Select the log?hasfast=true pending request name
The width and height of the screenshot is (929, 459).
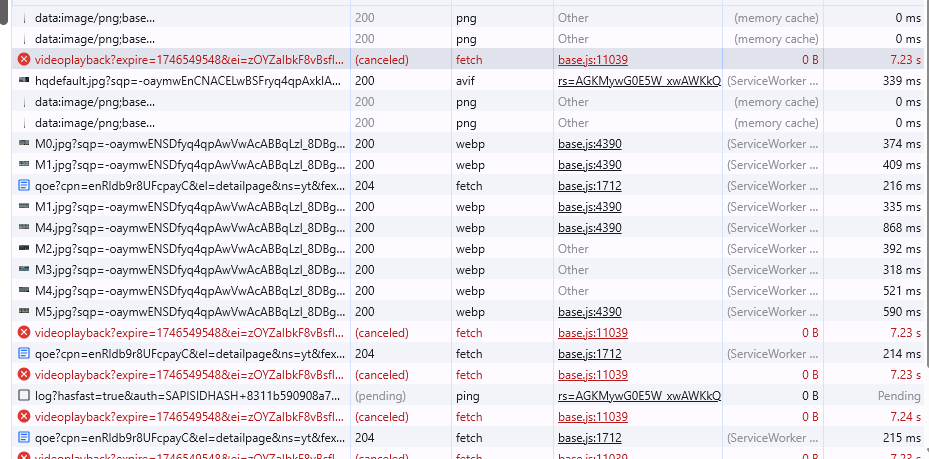pyautogui.click(x=188, y=395)
